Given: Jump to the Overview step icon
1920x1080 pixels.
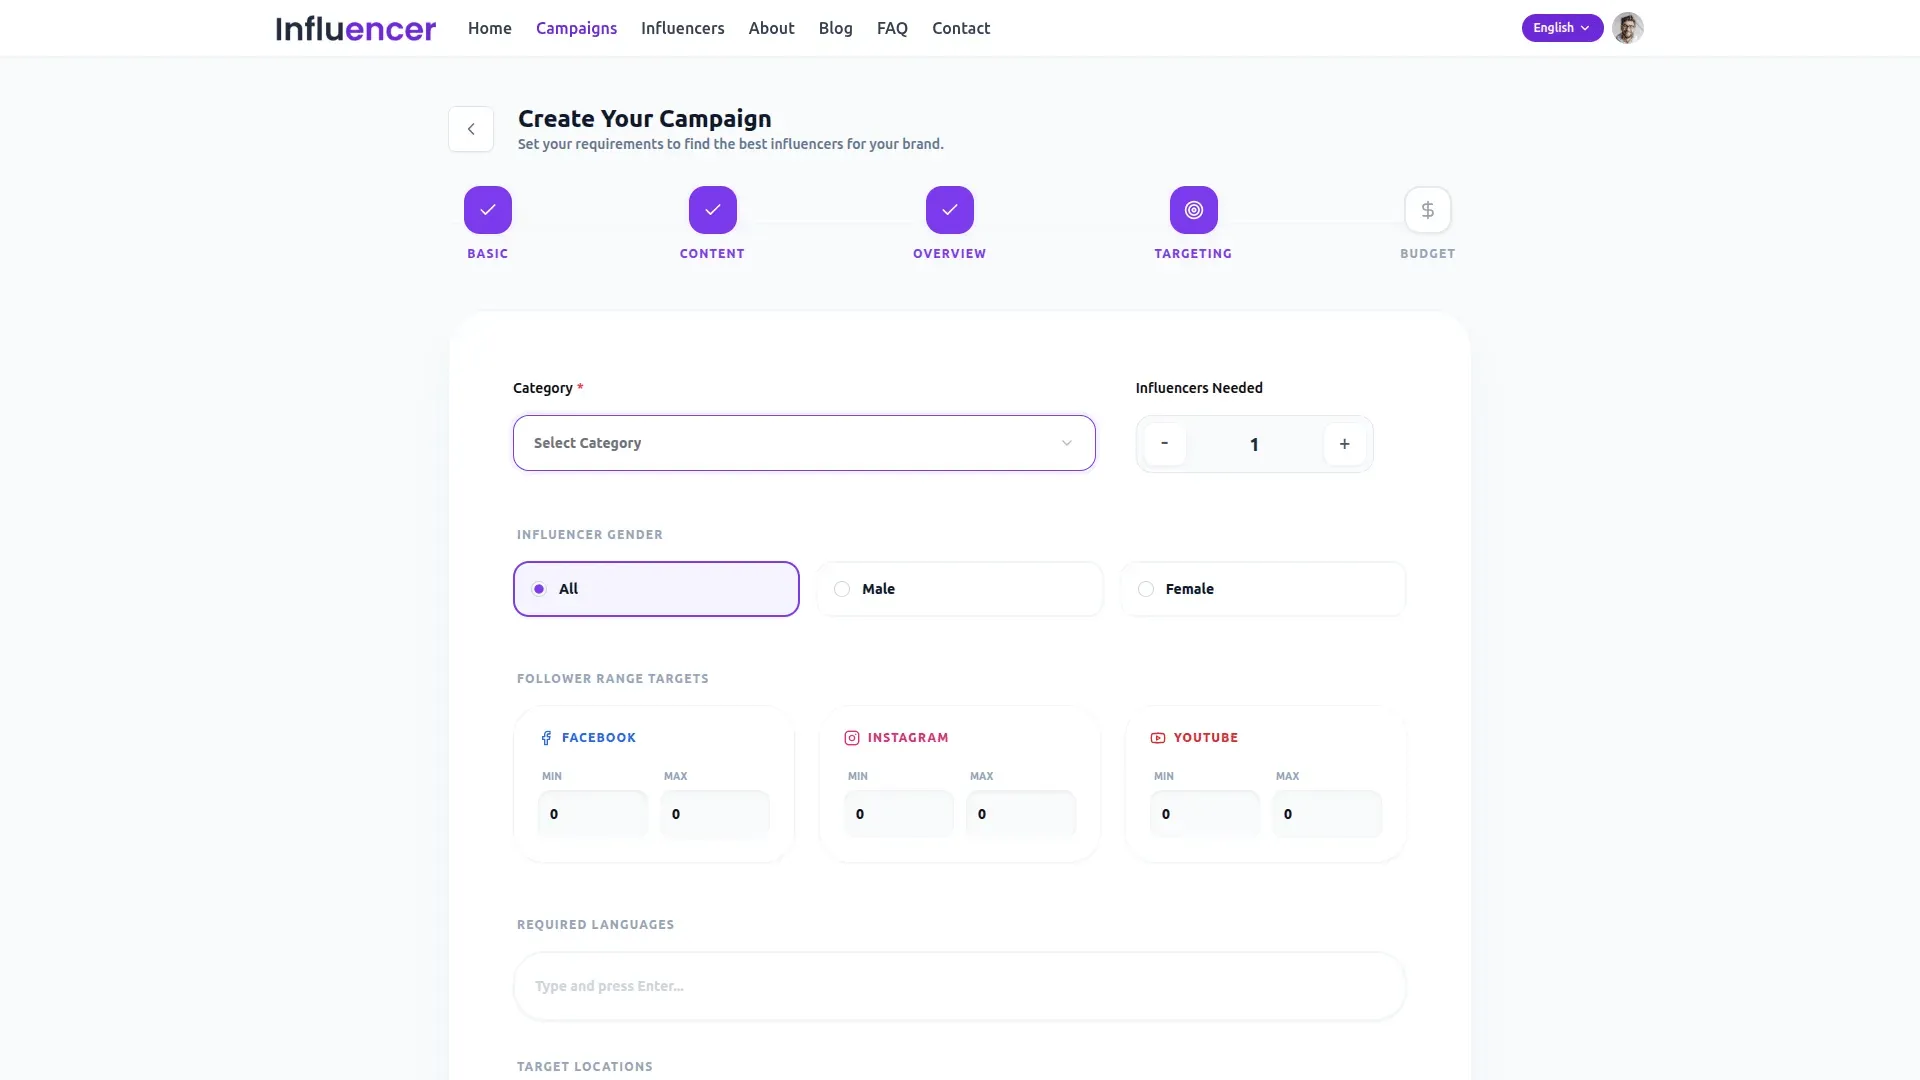Looking at the screenshot, I should click(949, 210).
